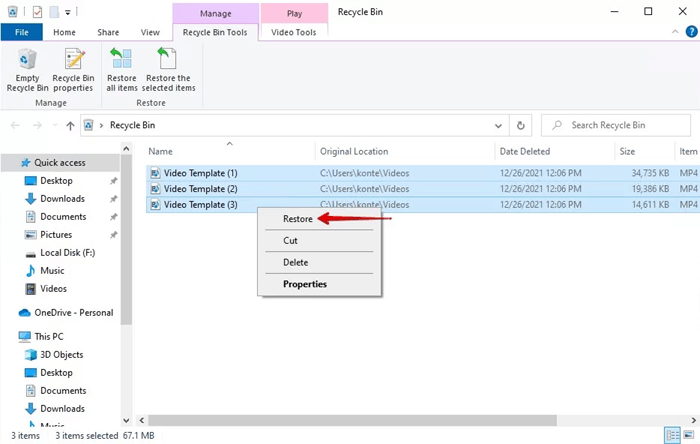This screenshot has height=444, width=700.
Task: Switch to the Home ribbon tab
Action: [x=64, y=32]
